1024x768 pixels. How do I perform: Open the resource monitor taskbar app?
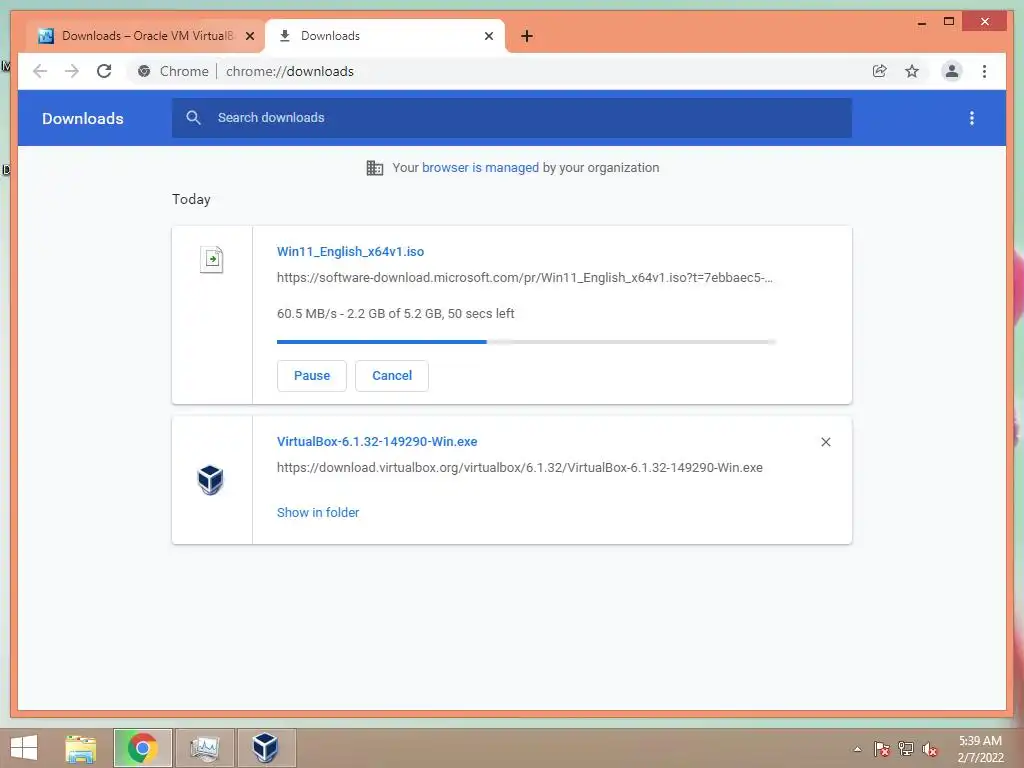204,748
